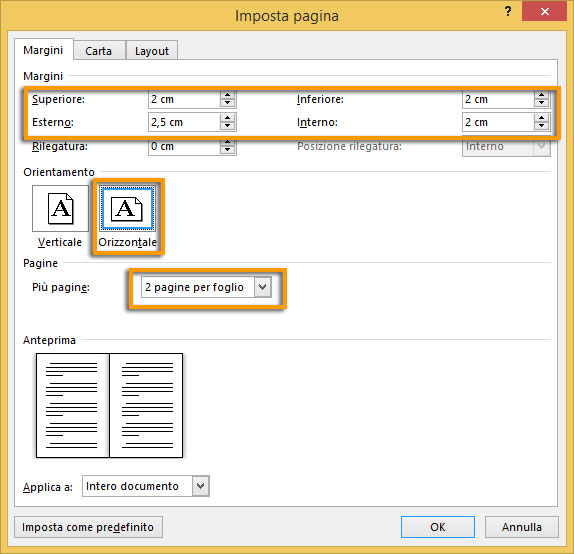Open the Più pagine dropdown
574x554 pixels.
(x=262, y=287)
